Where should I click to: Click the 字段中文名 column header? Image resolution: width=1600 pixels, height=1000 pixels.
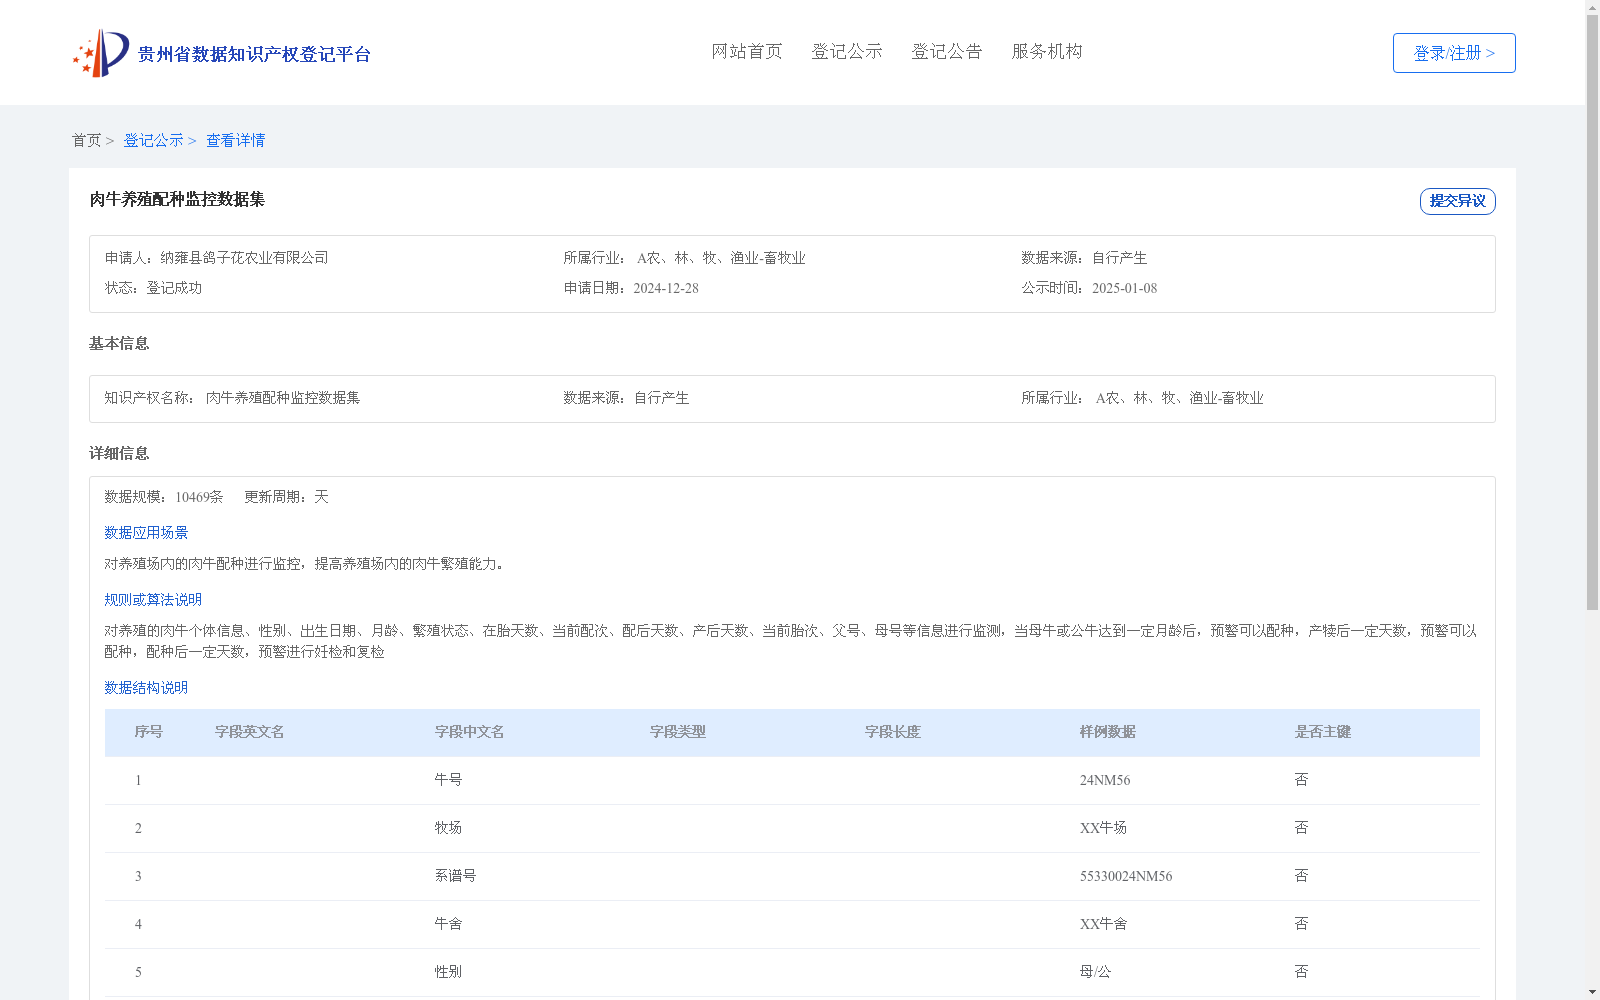[x=469, y=732]
